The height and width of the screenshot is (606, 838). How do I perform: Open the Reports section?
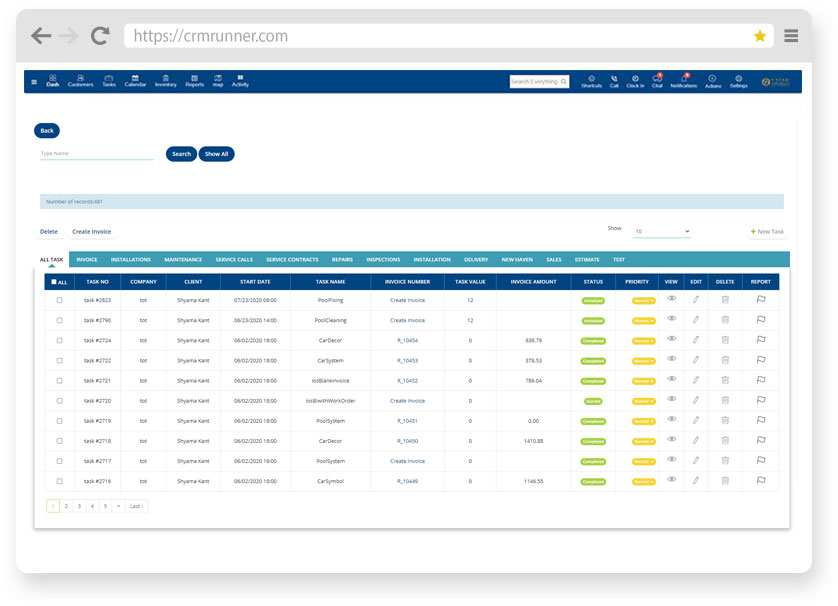[194, 82]
